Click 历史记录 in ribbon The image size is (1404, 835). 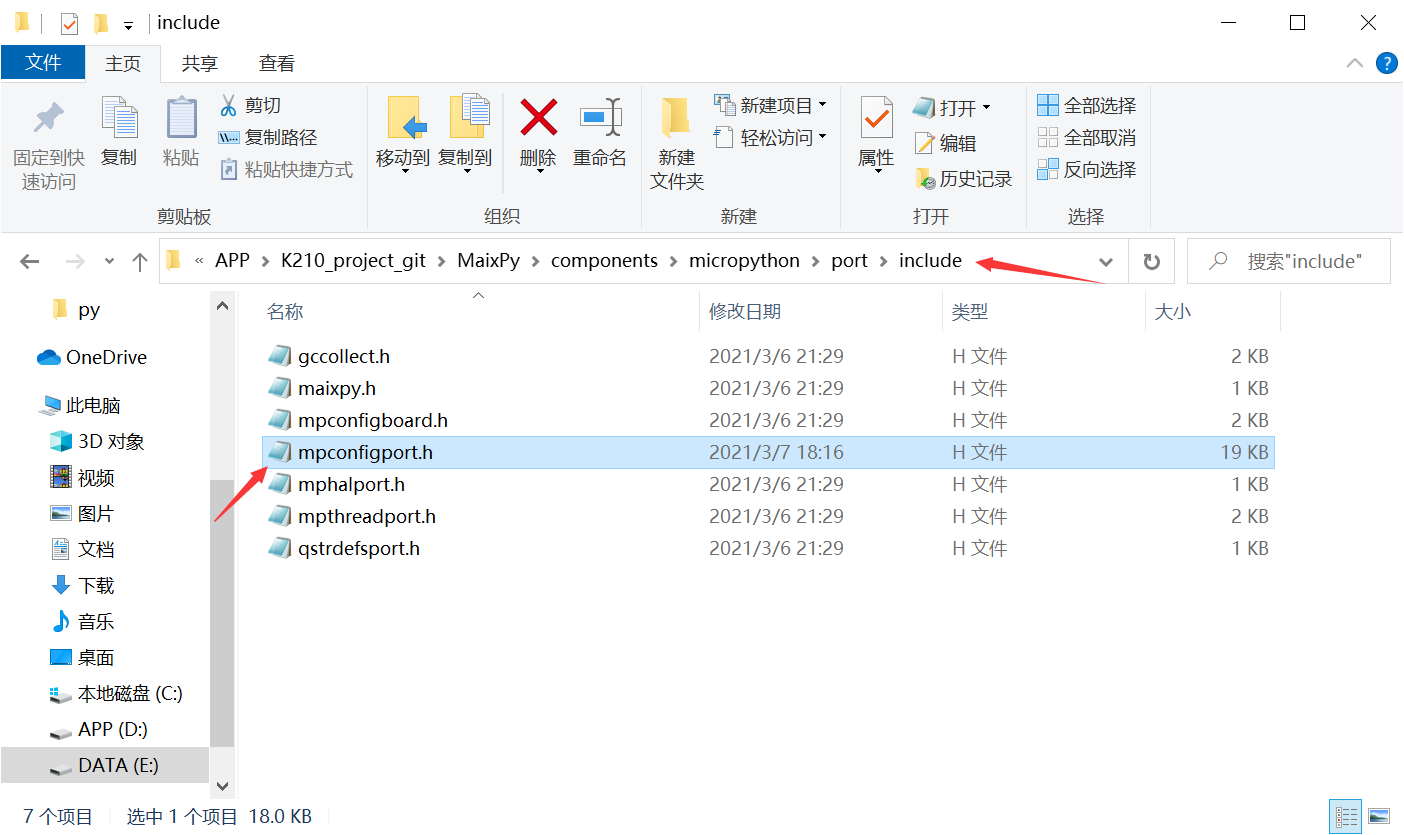click(964, 179)
